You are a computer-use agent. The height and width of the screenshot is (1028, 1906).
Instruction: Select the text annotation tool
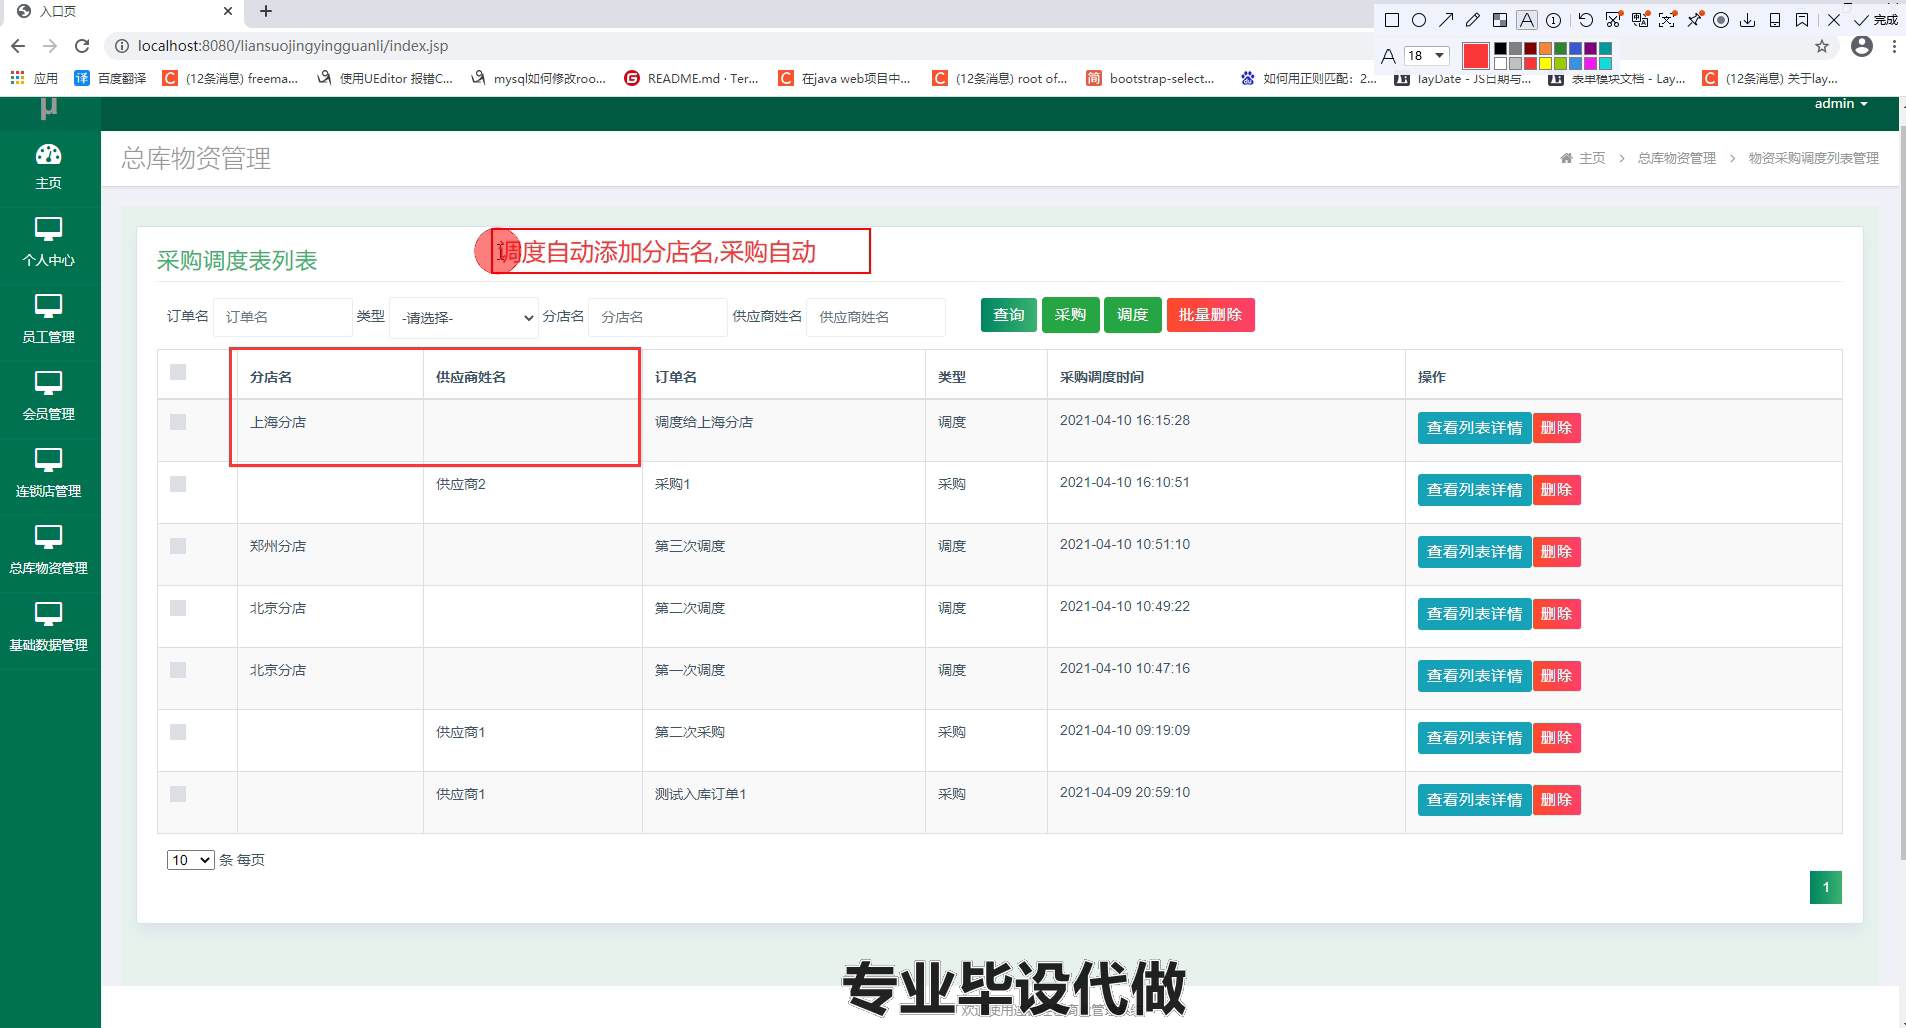[x=1527, y=20]
